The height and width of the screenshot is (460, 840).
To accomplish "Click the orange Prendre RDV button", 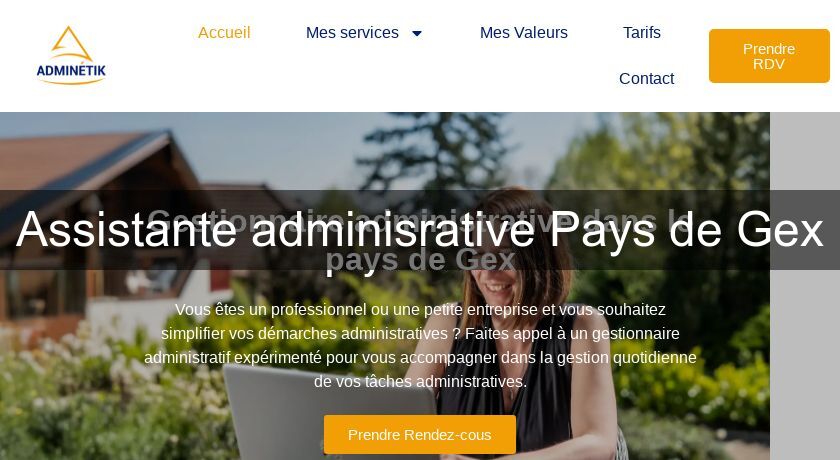I will tap(769, 56).
